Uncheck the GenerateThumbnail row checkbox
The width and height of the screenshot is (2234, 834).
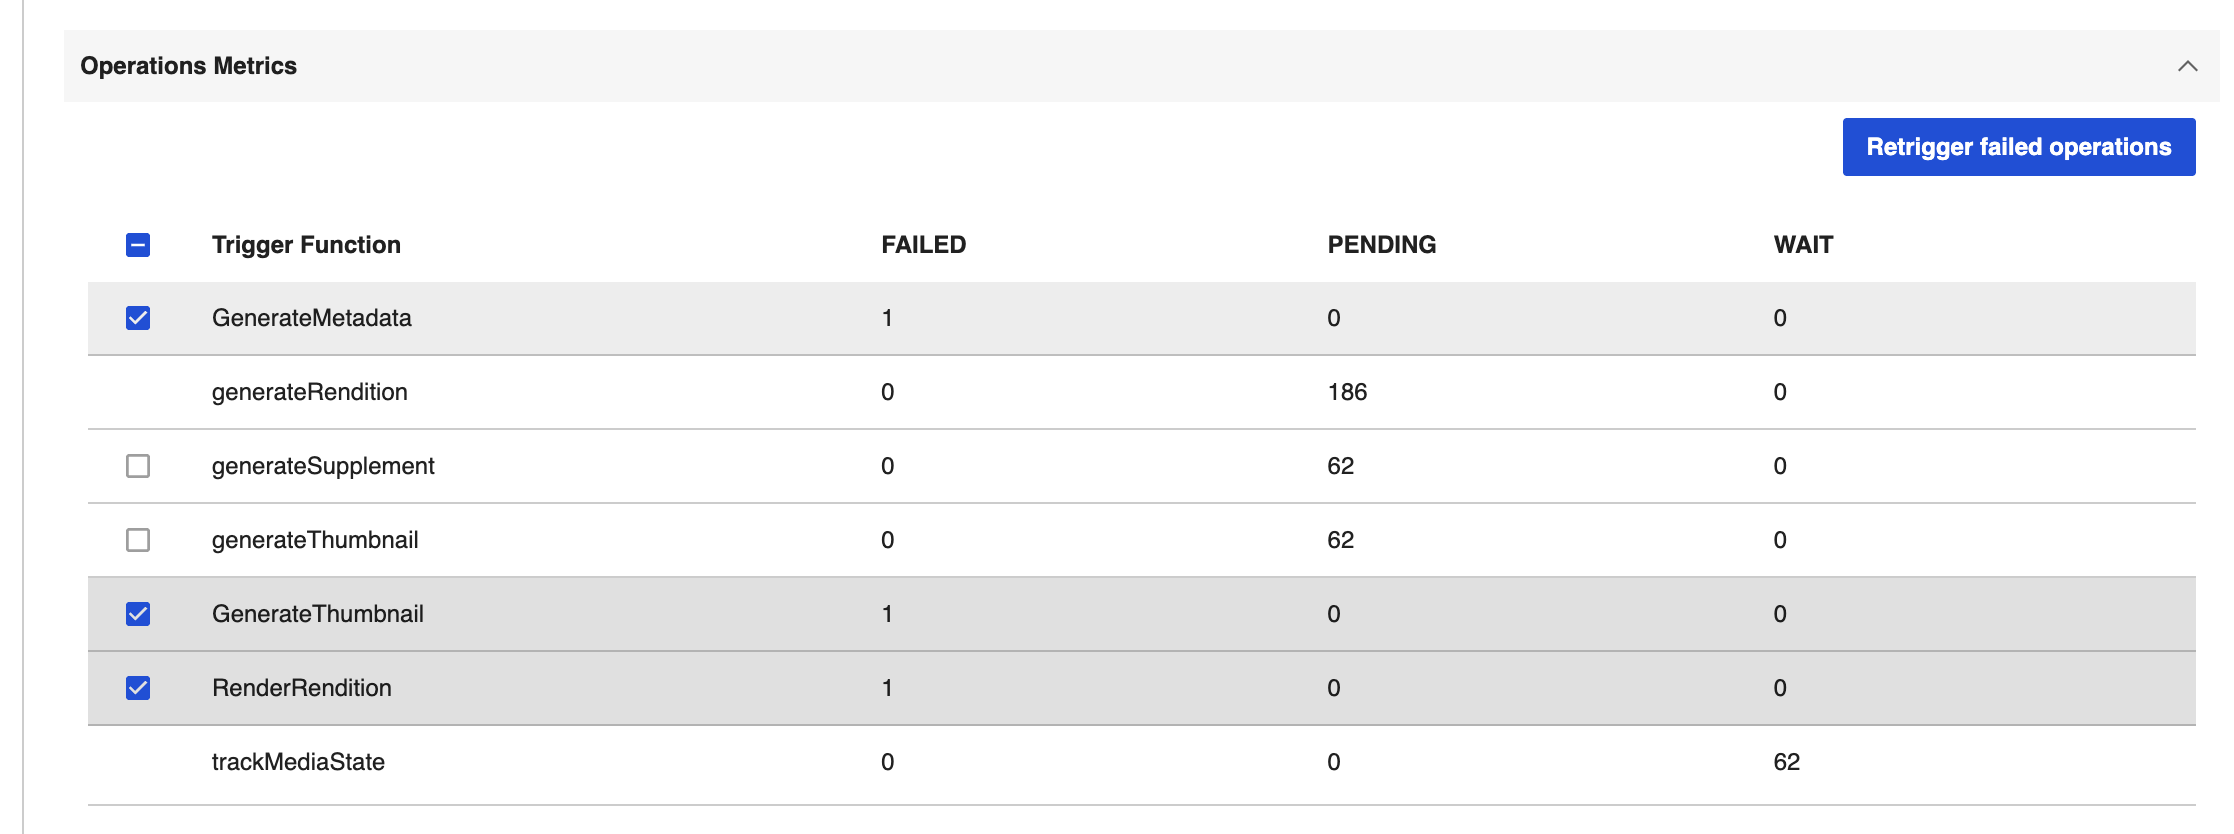click(138, 613)
